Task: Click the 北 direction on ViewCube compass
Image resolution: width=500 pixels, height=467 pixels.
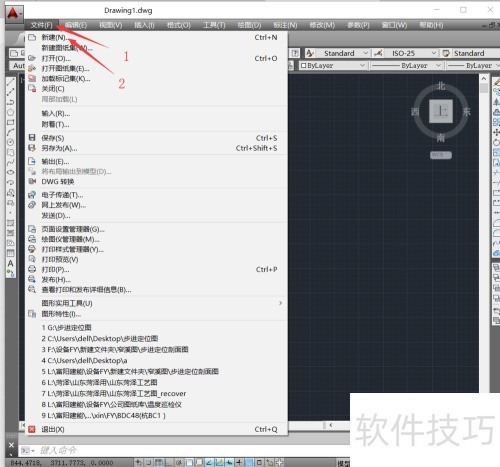Action: click(x=441, y=86)
